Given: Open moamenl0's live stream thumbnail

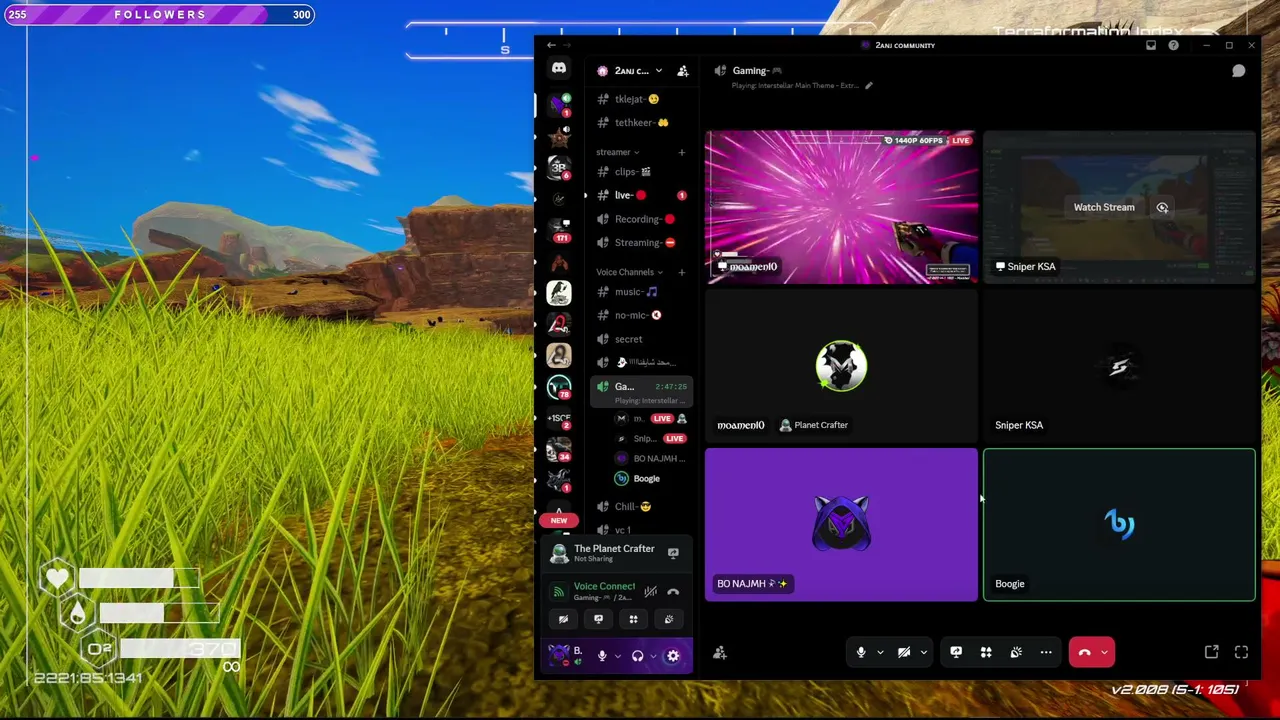Looking at the screenshot, I should coord(841,208).
